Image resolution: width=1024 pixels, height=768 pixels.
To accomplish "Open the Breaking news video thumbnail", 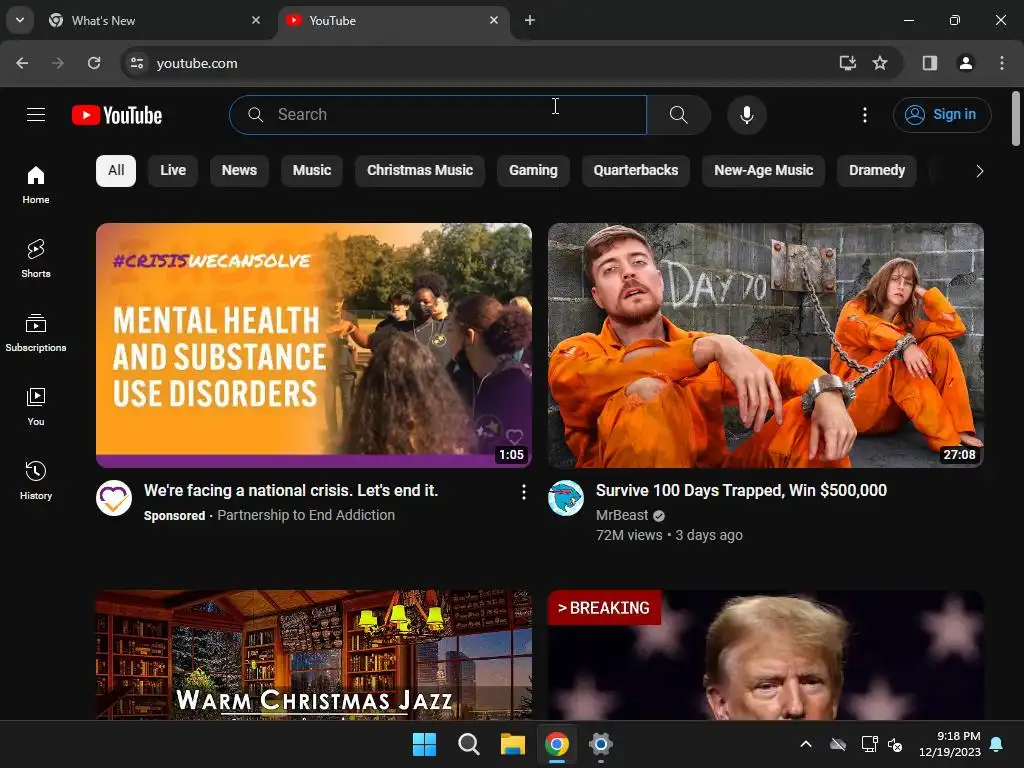I will point(765,655).
